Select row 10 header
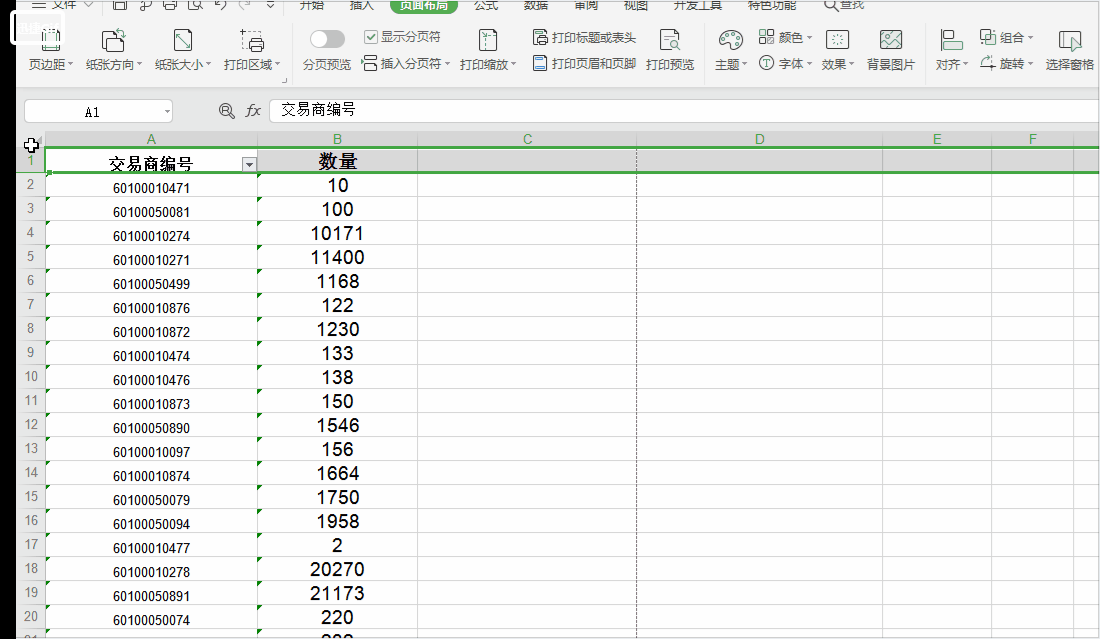This screenshot has height=639, width=1100. [x=31, y=377]
